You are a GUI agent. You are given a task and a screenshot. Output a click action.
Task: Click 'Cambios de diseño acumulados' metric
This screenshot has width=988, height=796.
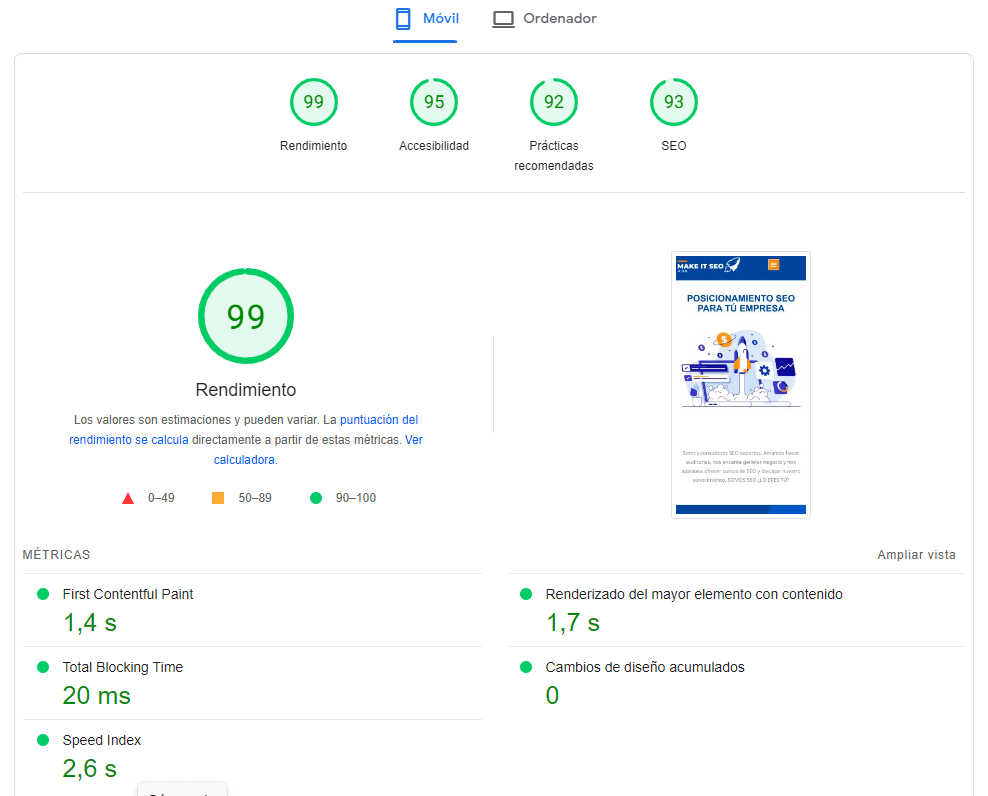tap(644, 667)
